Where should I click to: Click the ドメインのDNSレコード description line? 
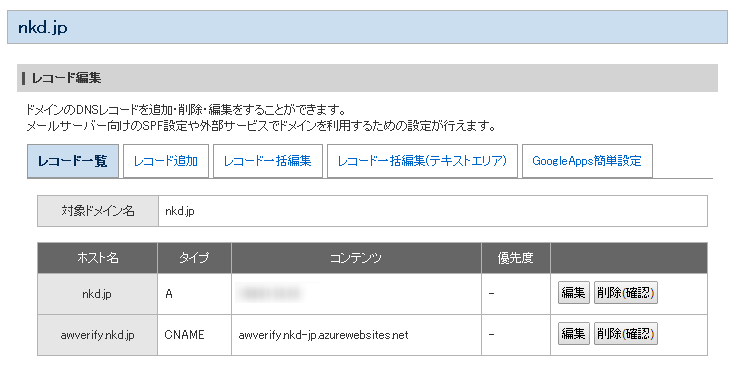(186, 110)
